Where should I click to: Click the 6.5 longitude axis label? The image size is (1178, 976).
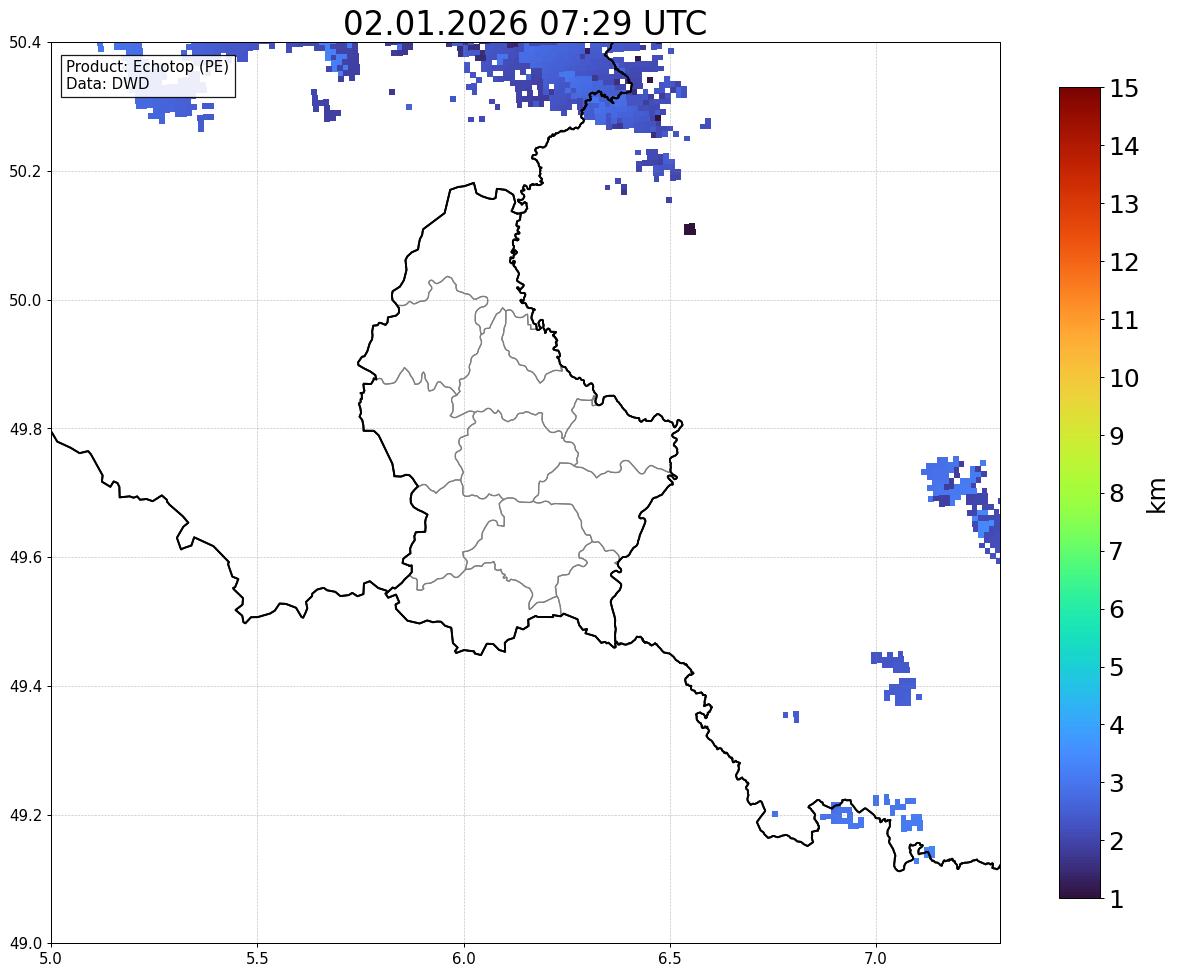tap(669, 959)
